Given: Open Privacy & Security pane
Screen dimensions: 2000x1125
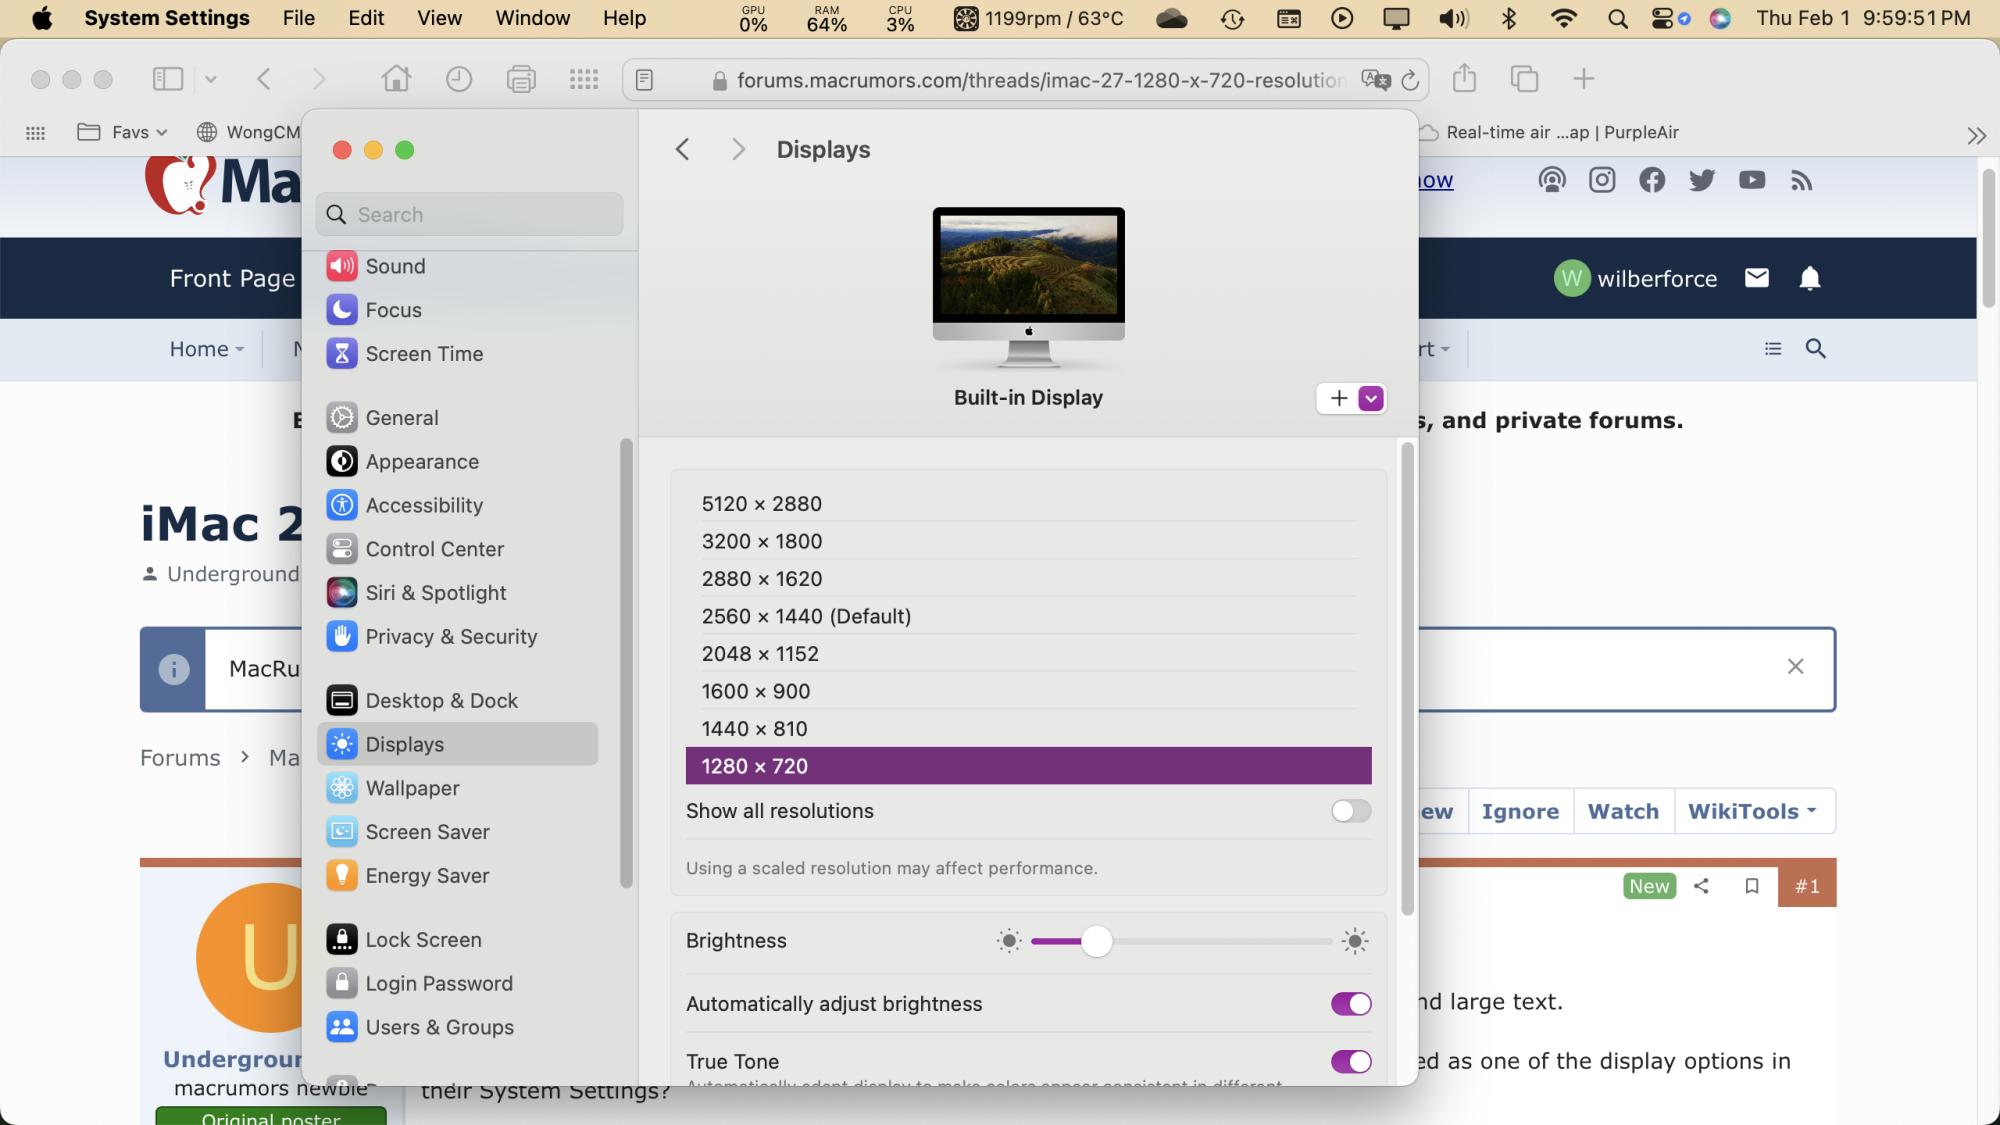Looking at the screenshot, I should tap(450, 637).
